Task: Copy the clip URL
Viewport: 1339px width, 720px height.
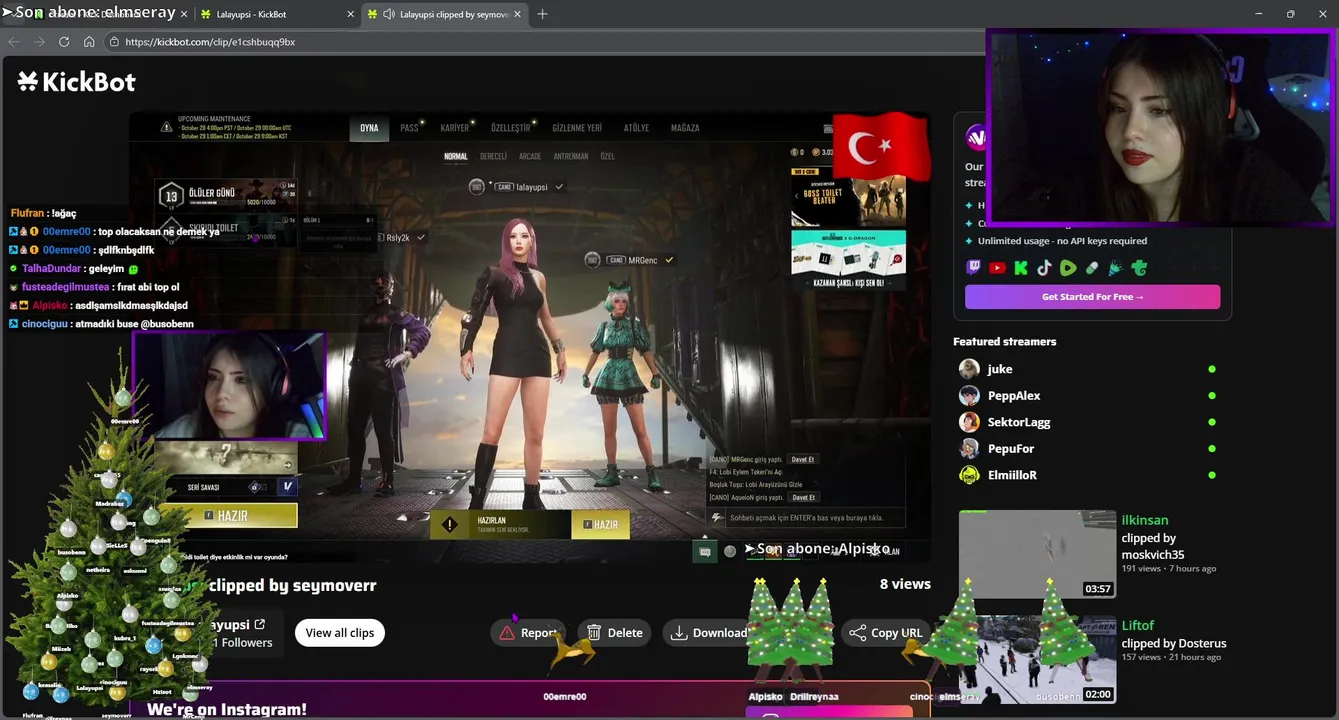Action: [x=886, y=633]
